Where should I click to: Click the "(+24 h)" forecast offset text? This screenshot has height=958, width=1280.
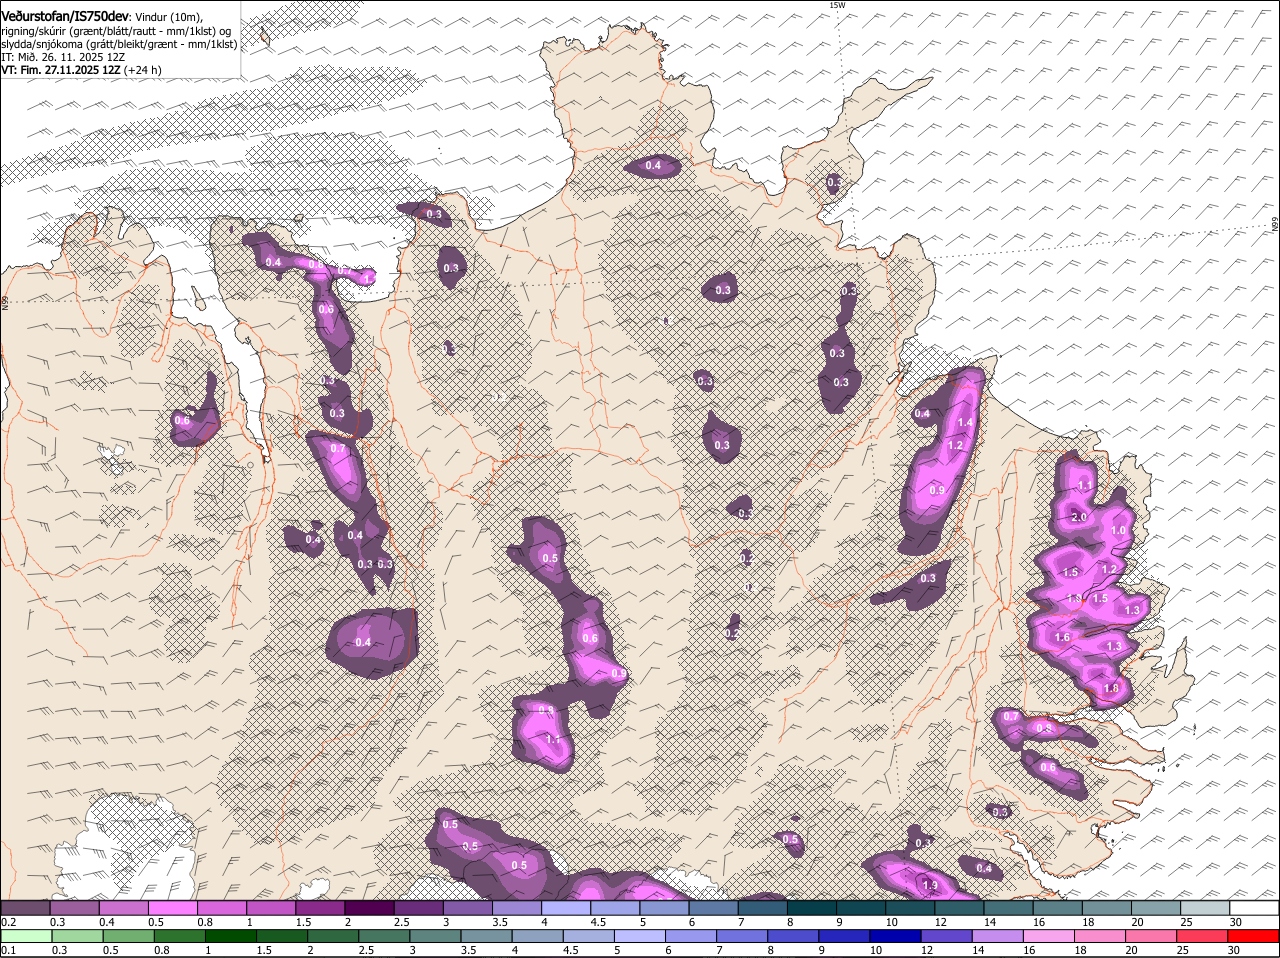coord(144,70)
